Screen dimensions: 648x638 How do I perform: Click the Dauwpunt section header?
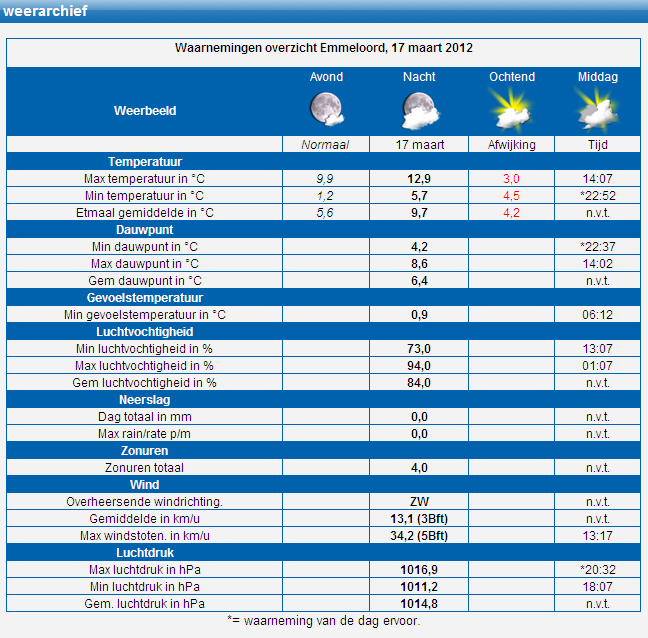click(145, 230)
